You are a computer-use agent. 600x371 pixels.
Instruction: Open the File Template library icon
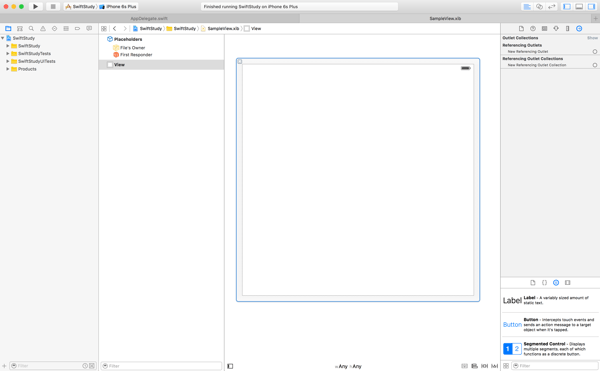pyautogui.click(x=533, y=283)
